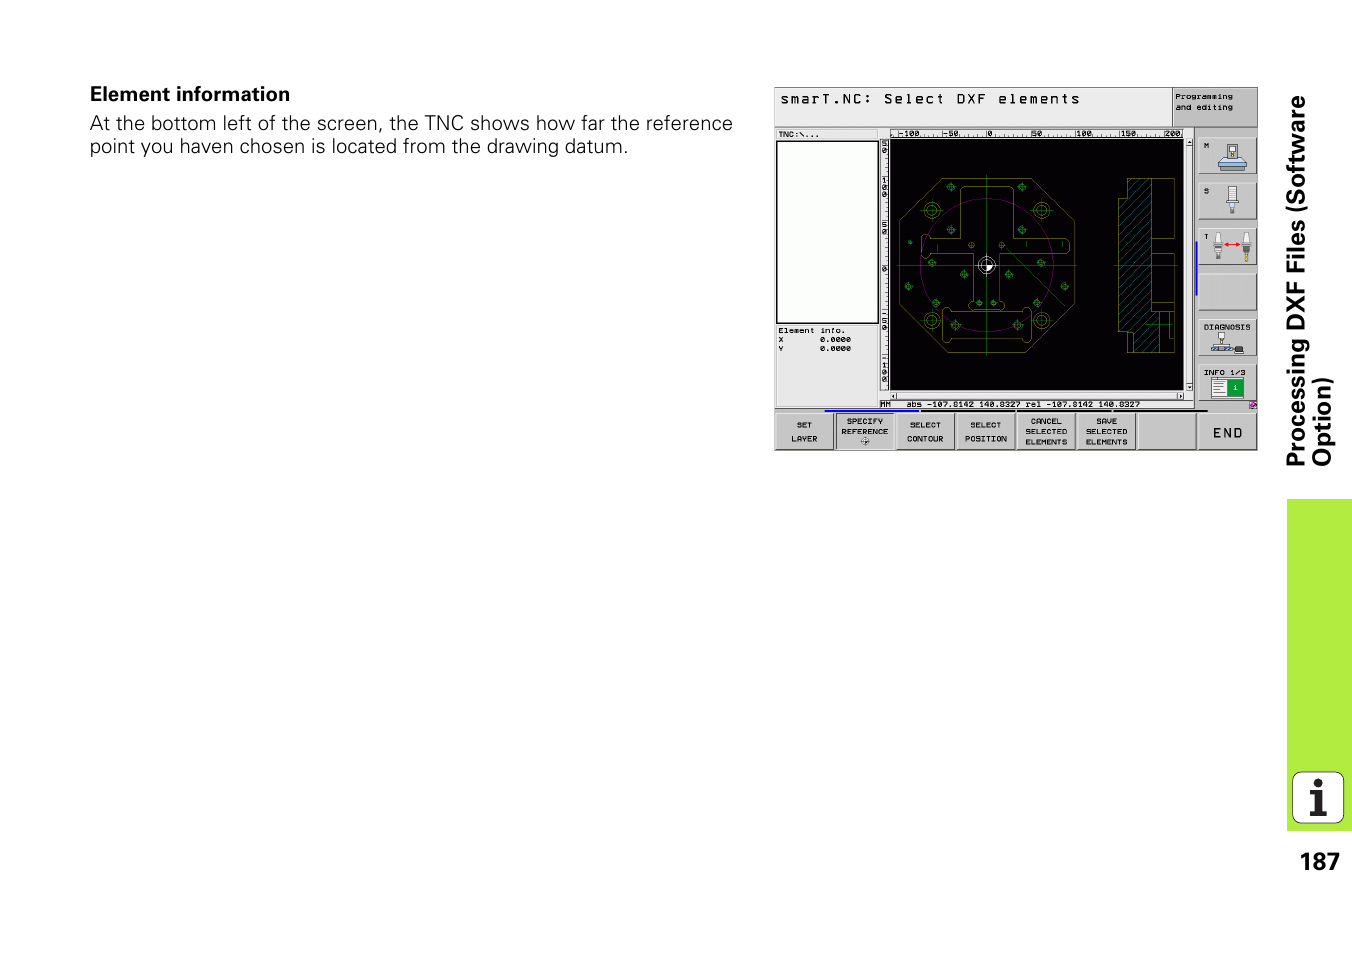Click SAVE SELECTED ELEMENTS soft key
This screenshot has height=954, width=1352.
tap(1107, 432)
